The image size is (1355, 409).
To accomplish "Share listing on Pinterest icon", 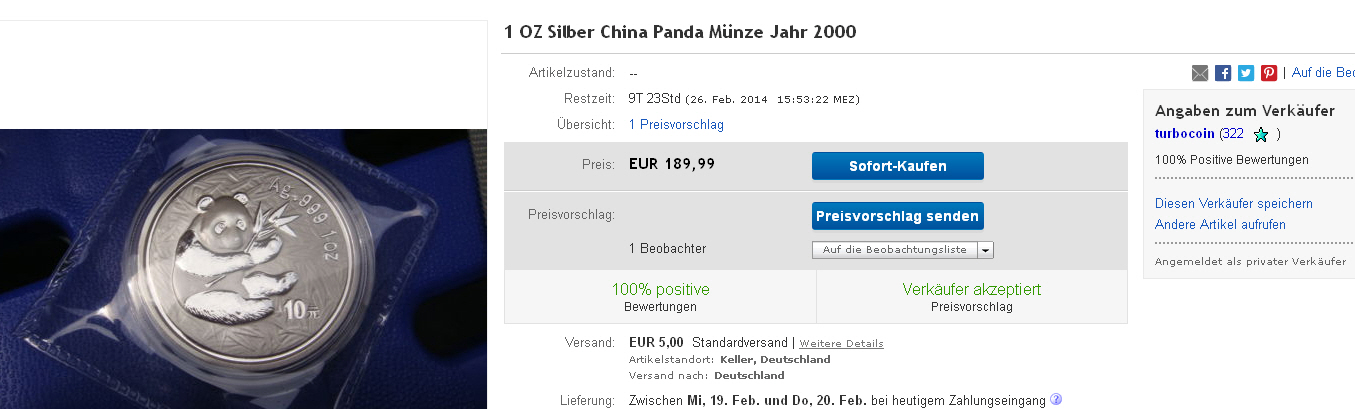I will point(1269,73).
